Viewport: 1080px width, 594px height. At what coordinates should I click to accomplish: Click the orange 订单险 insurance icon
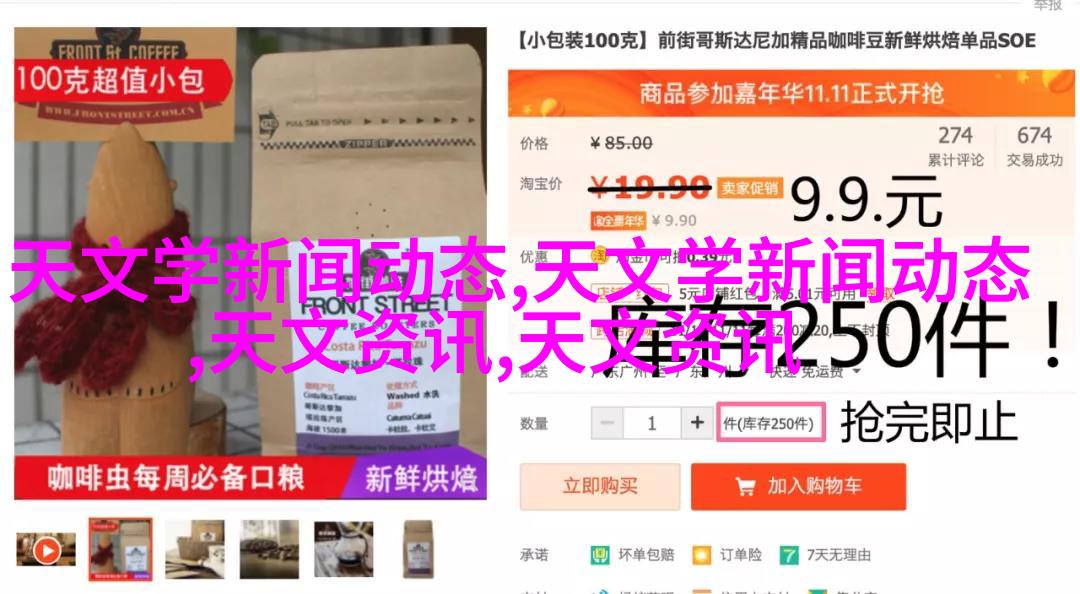pyautogui.click(x=702, y=555)
